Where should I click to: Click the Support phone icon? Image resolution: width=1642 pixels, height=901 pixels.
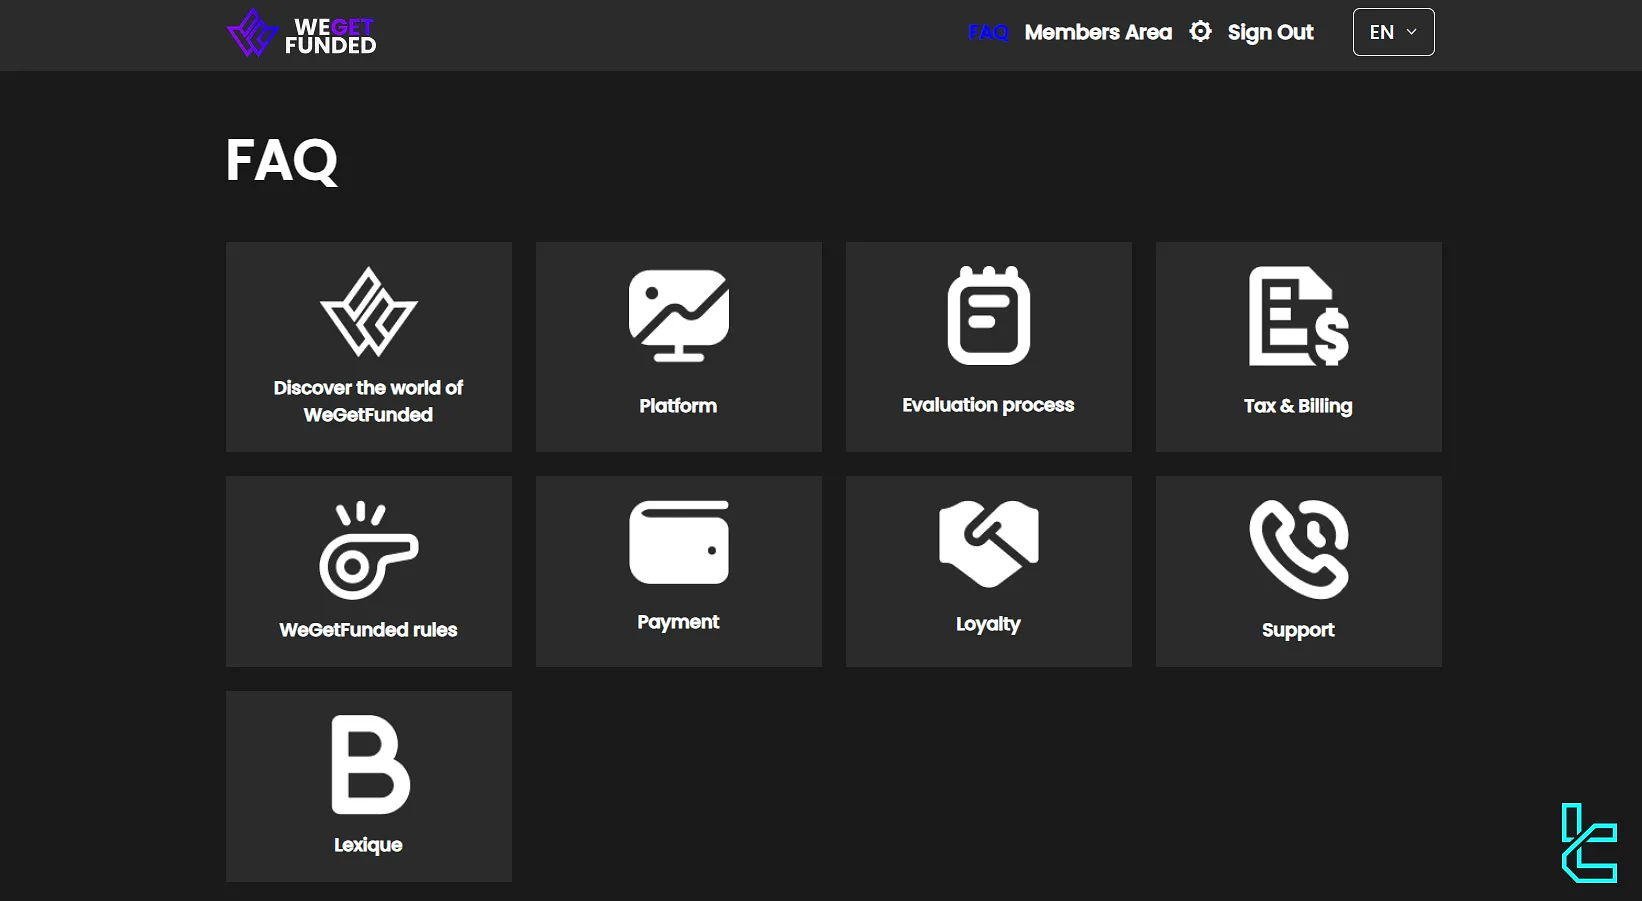point(1299,549)
